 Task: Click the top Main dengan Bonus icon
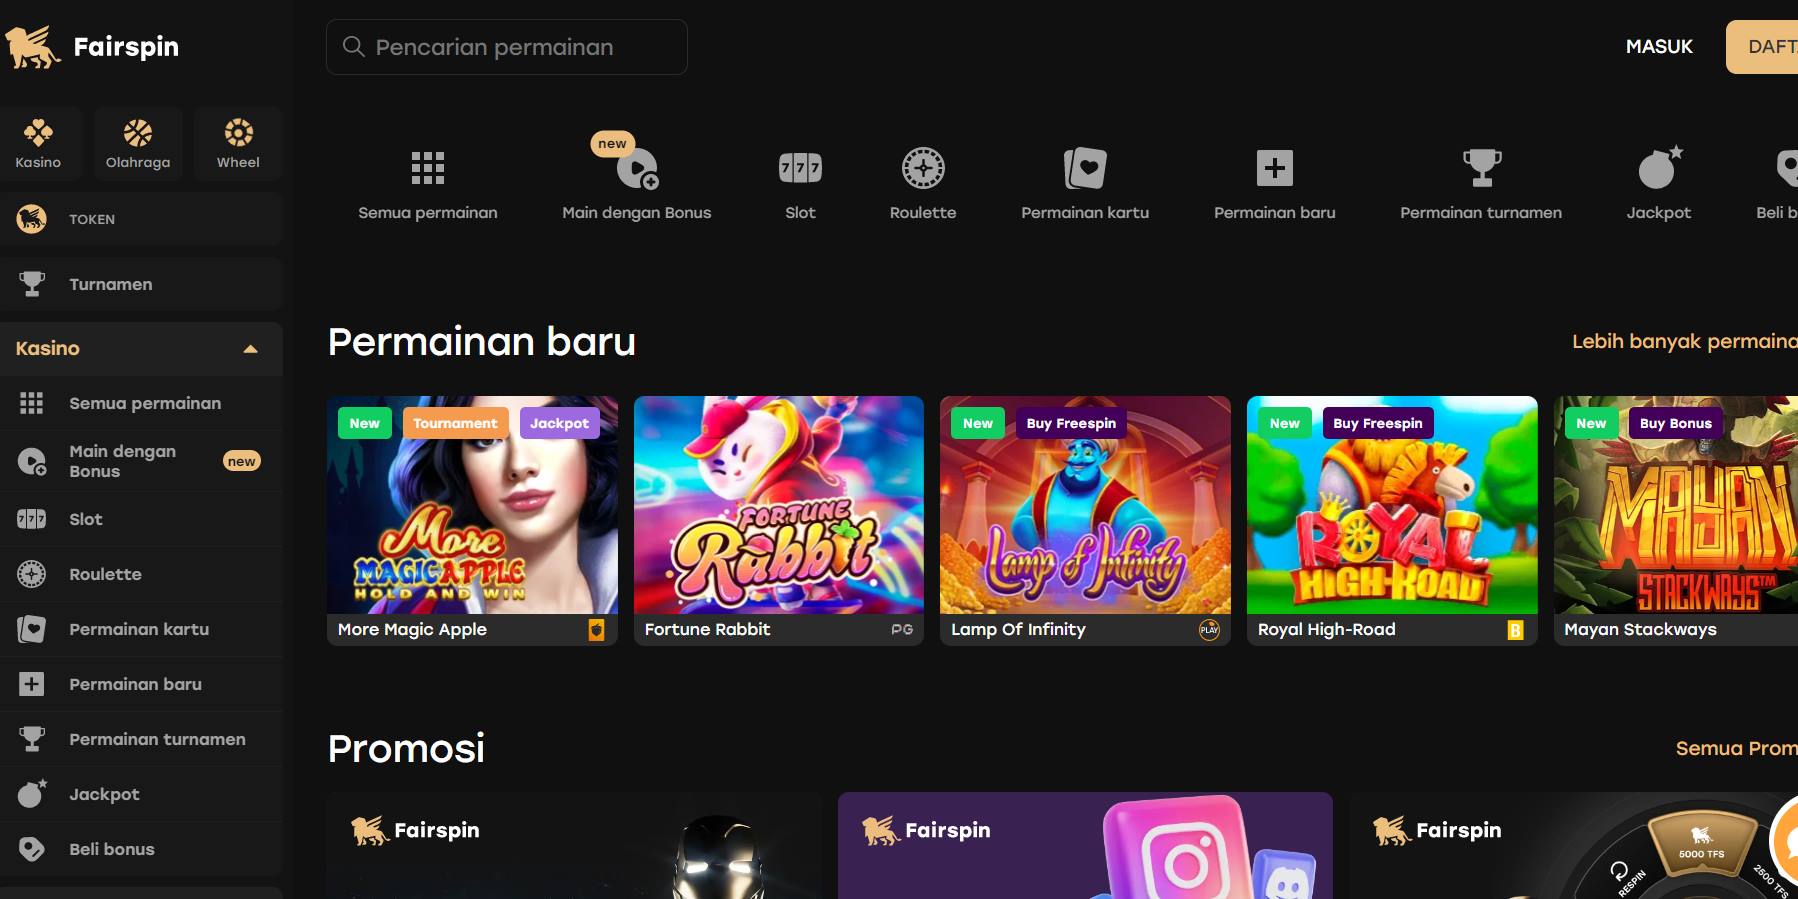click(x=637, y=168)
